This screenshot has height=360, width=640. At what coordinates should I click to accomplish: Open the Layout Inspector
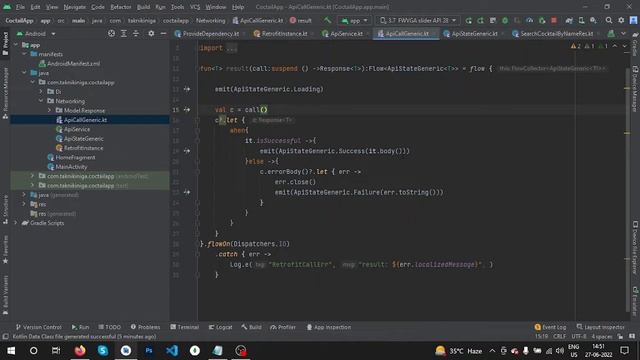click(x=600, y=327)
